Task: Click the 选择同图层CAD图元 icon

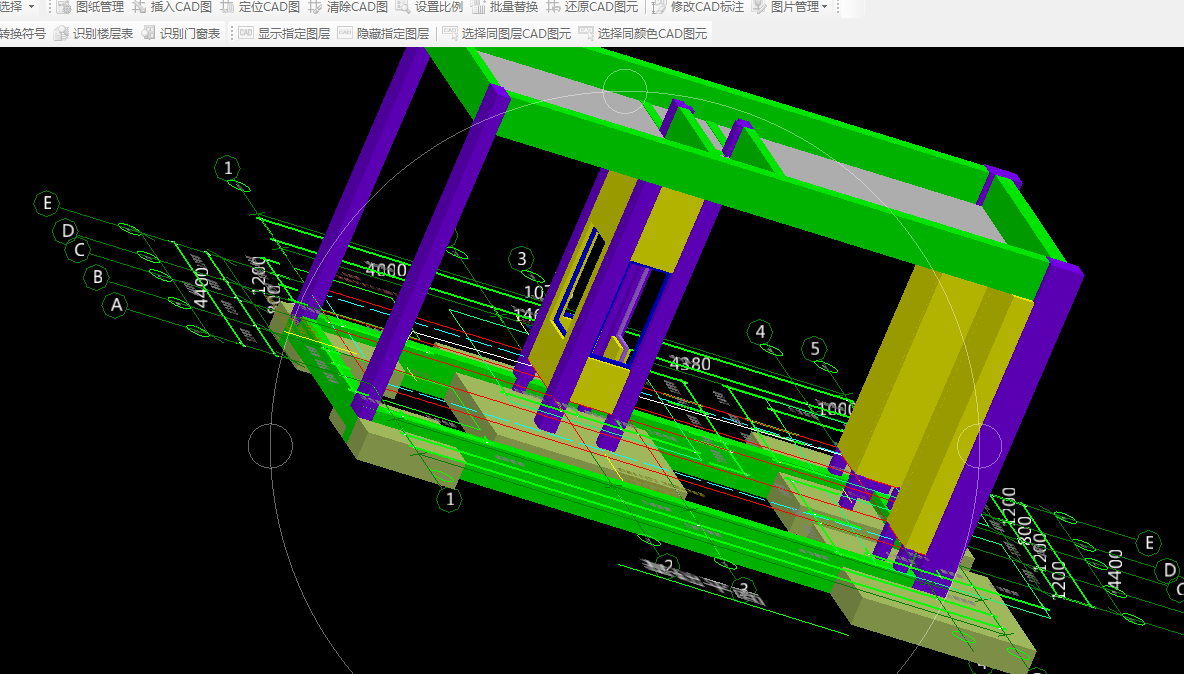Action: [450, 32]
